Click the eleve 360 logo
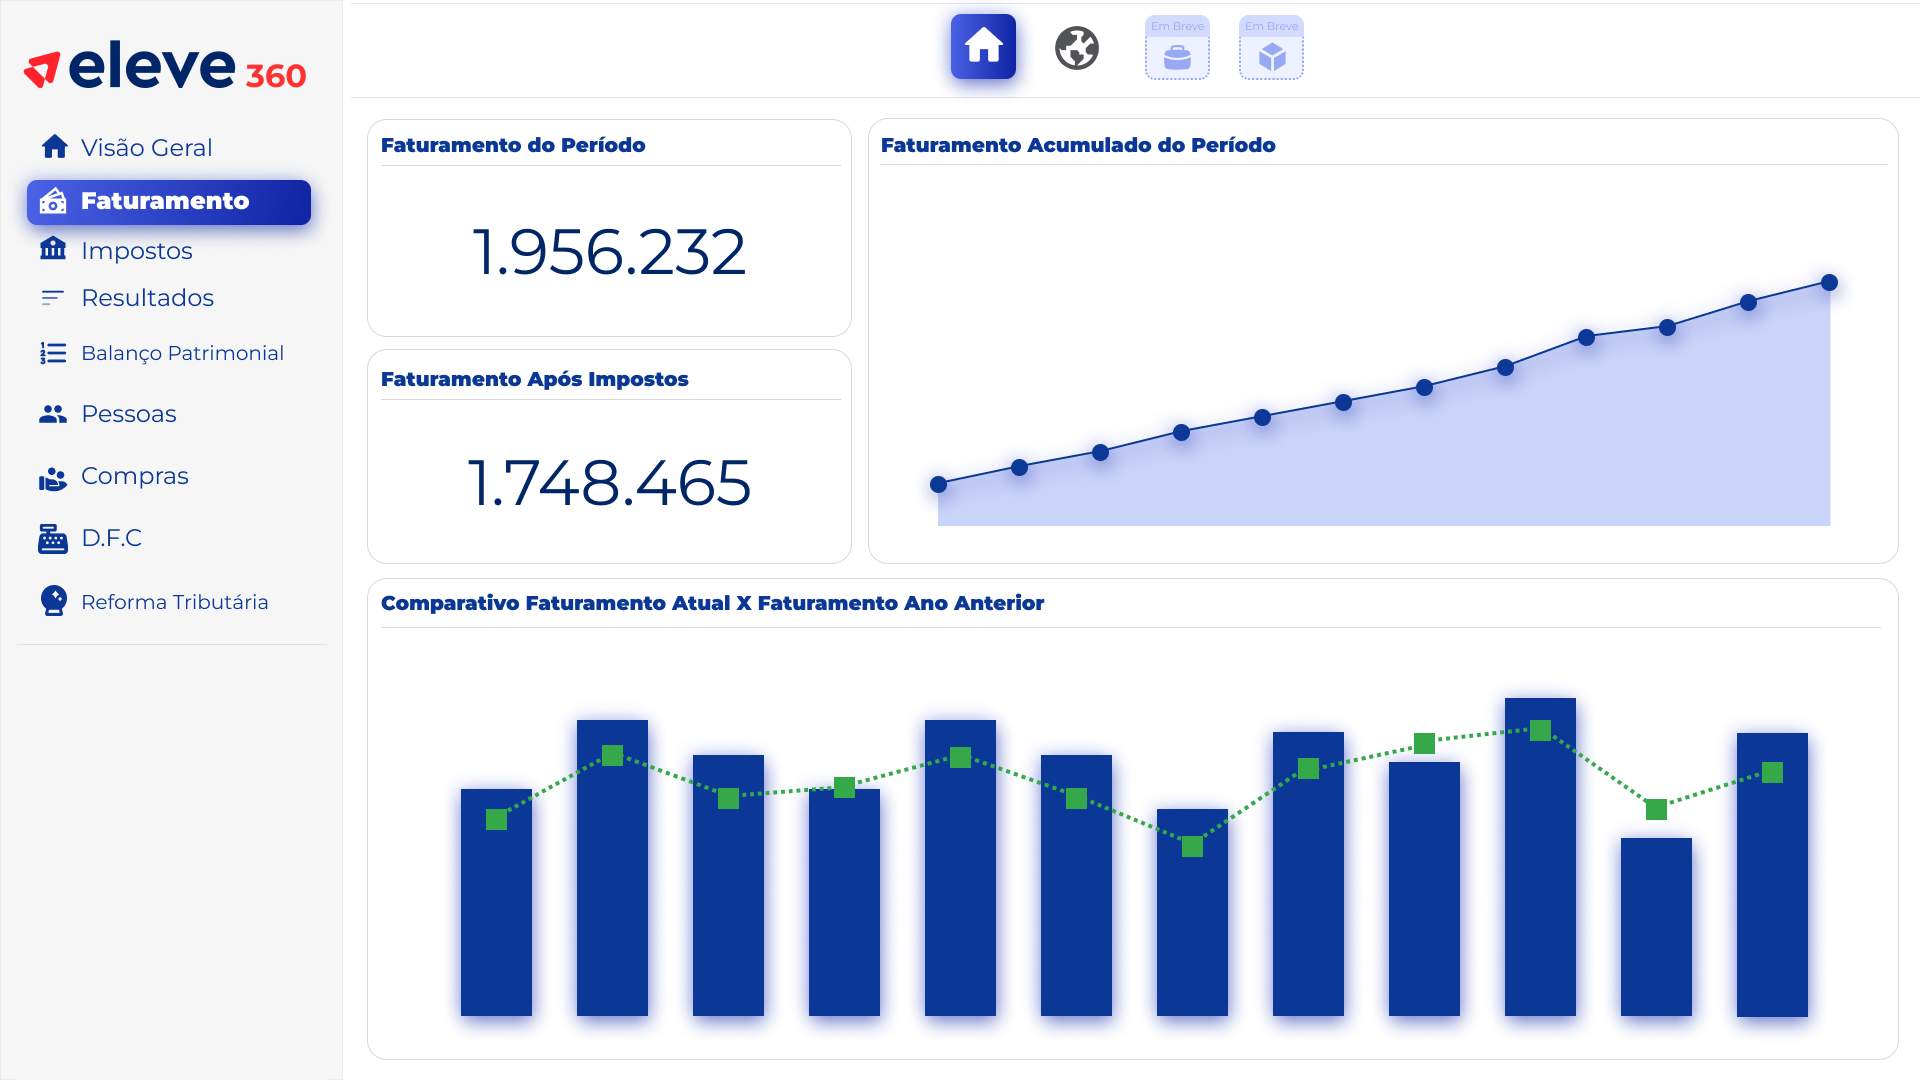The width and height of the screenshot is (1920, 1080). point(165,67)
